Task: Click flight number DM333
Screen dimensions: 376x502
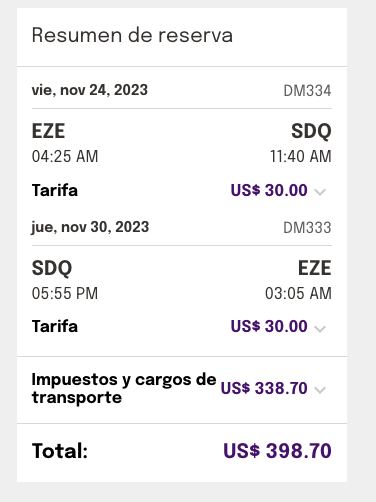Action: click(307, 228)
